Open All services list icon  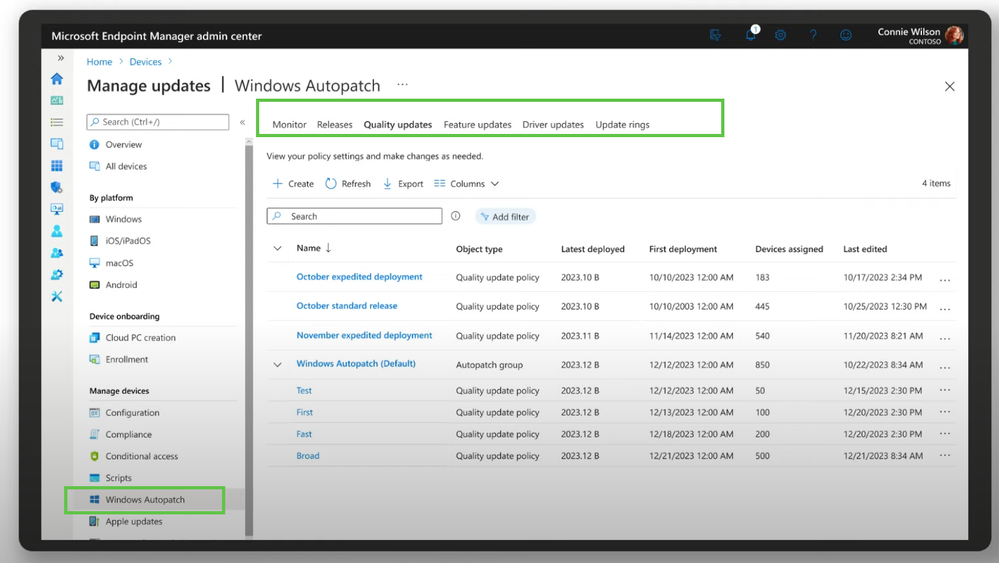(x=57, y=122)
